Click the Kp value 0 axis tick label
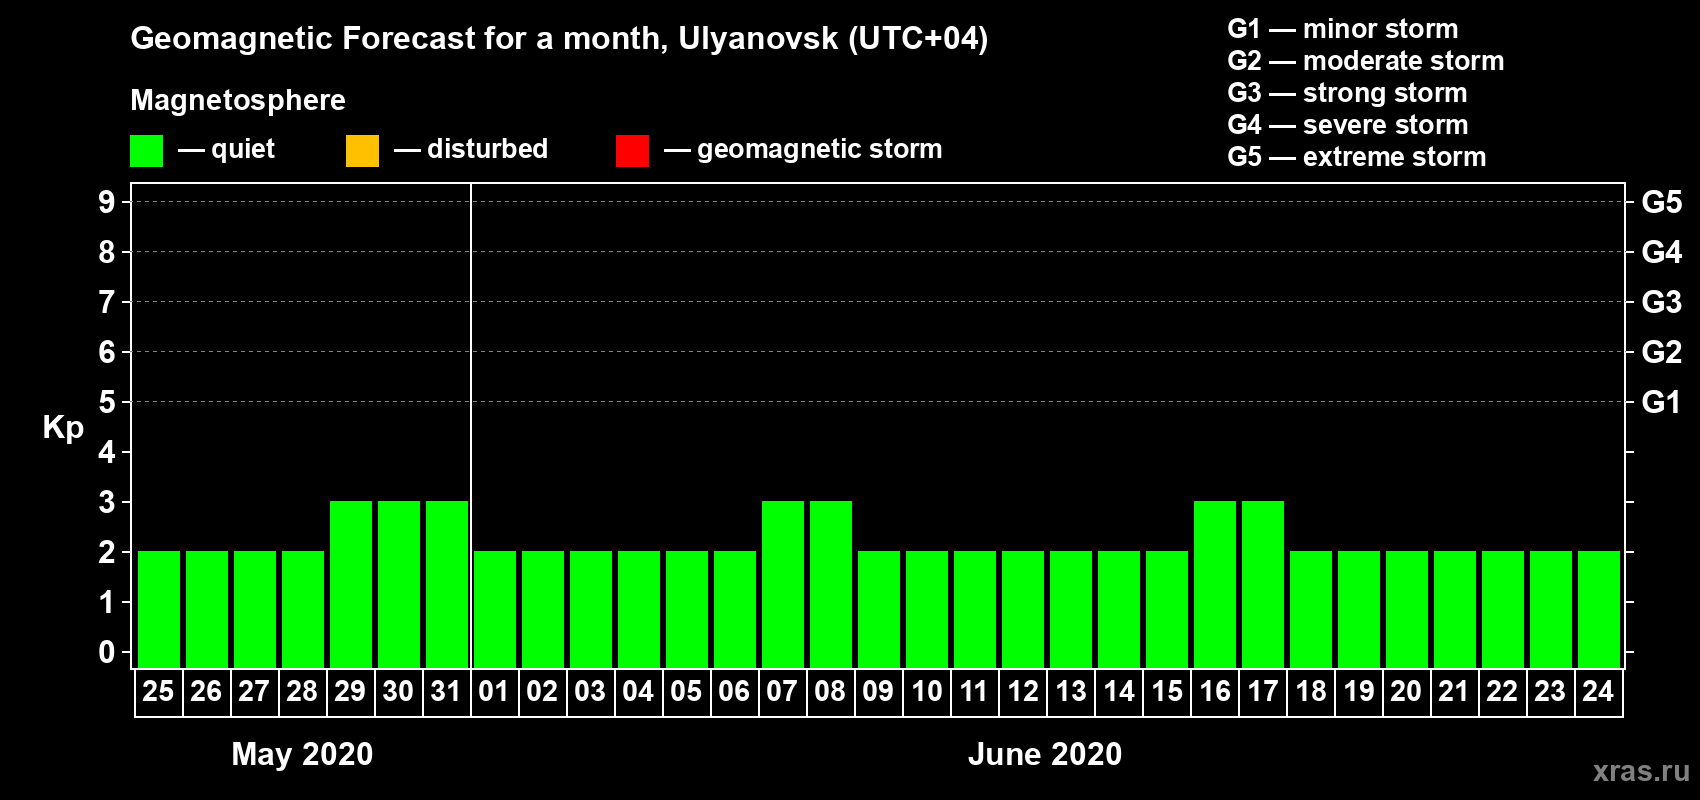Viewport: 1700px width, 800px height. pyautogui.click(x=107, y=652)
